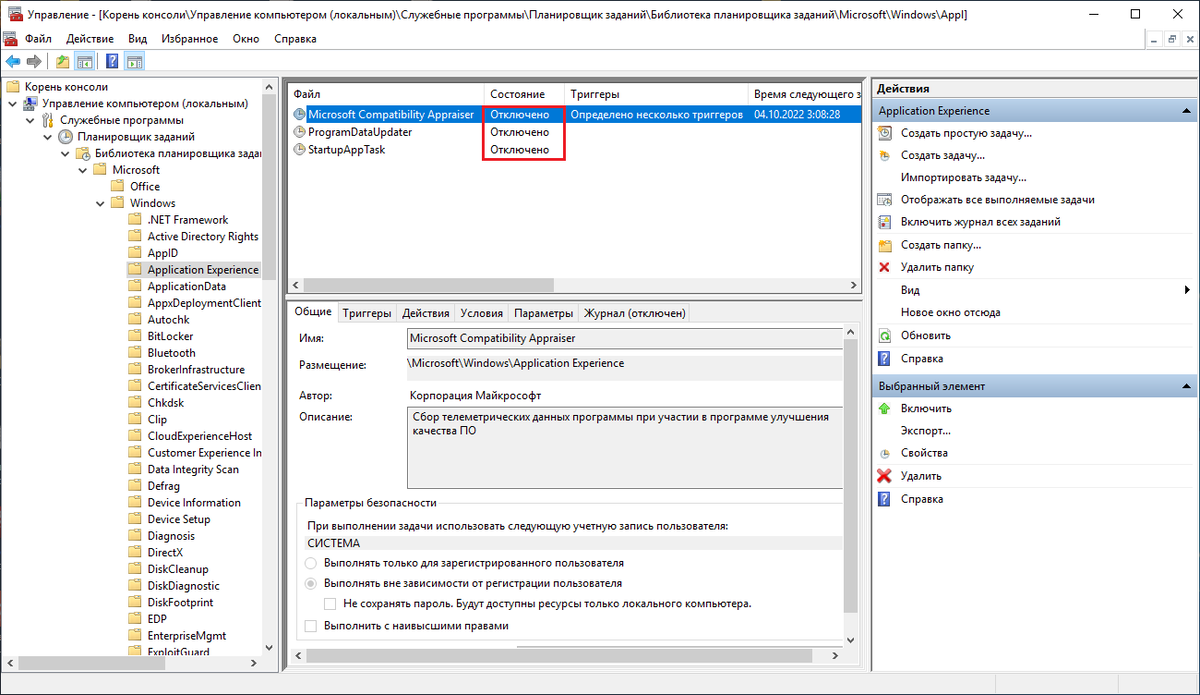Image resolution: width=1200 pixels, height=695 pixels.
Task: Select Выполнять вне зависимости от регистрации radio
Action: point(311,583)
